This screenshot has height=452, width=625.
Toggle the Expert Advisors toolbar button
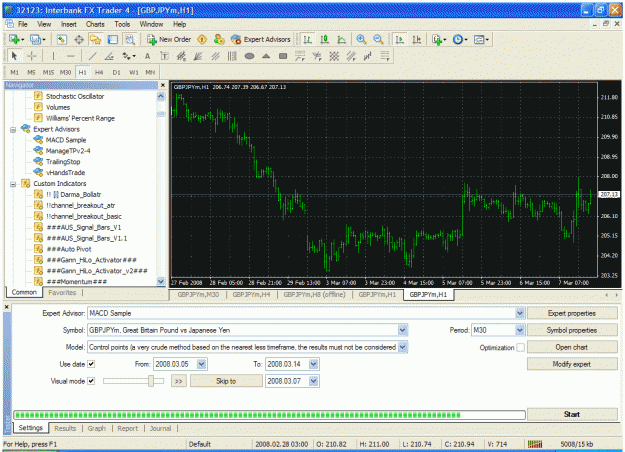pyautogui.click(x=261, y=39)
